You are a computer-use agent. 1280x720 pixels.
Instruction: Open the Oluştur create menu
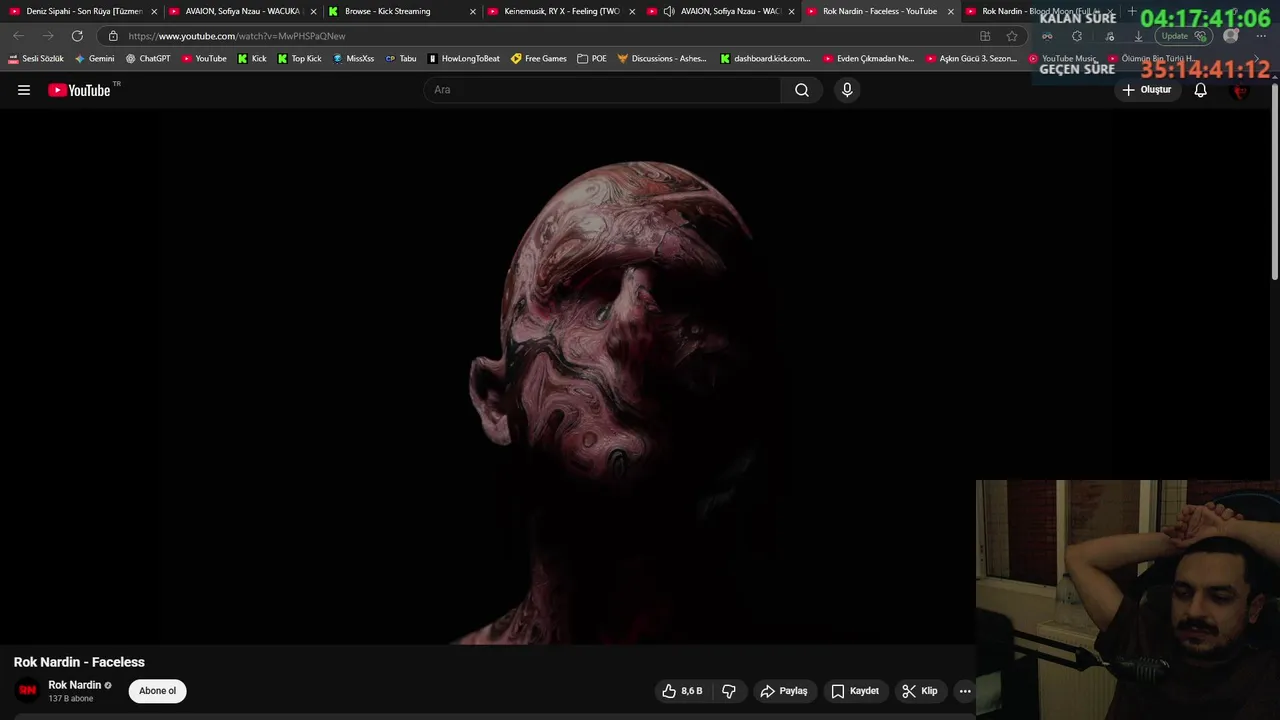click(x=1146, y=90)
